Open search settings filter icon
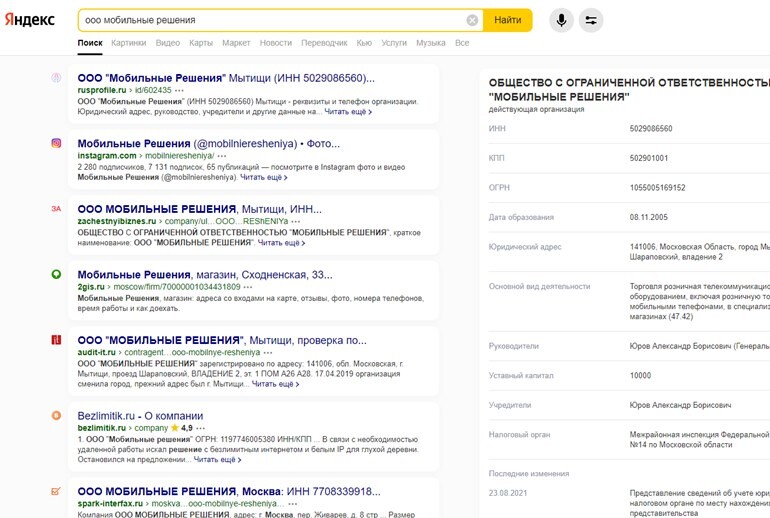The height and width of the screenshot is (518, 770). coord(591,20)
